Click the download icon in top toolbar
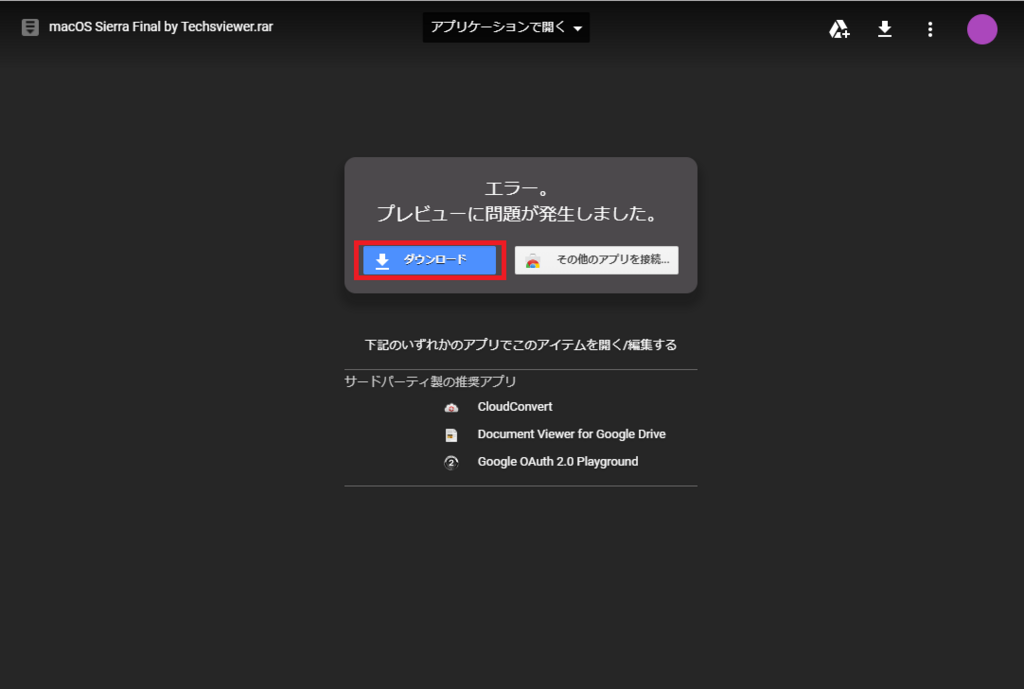This screenshot has height=689, width=1024. pyautogui.click(x=884, y=29)
